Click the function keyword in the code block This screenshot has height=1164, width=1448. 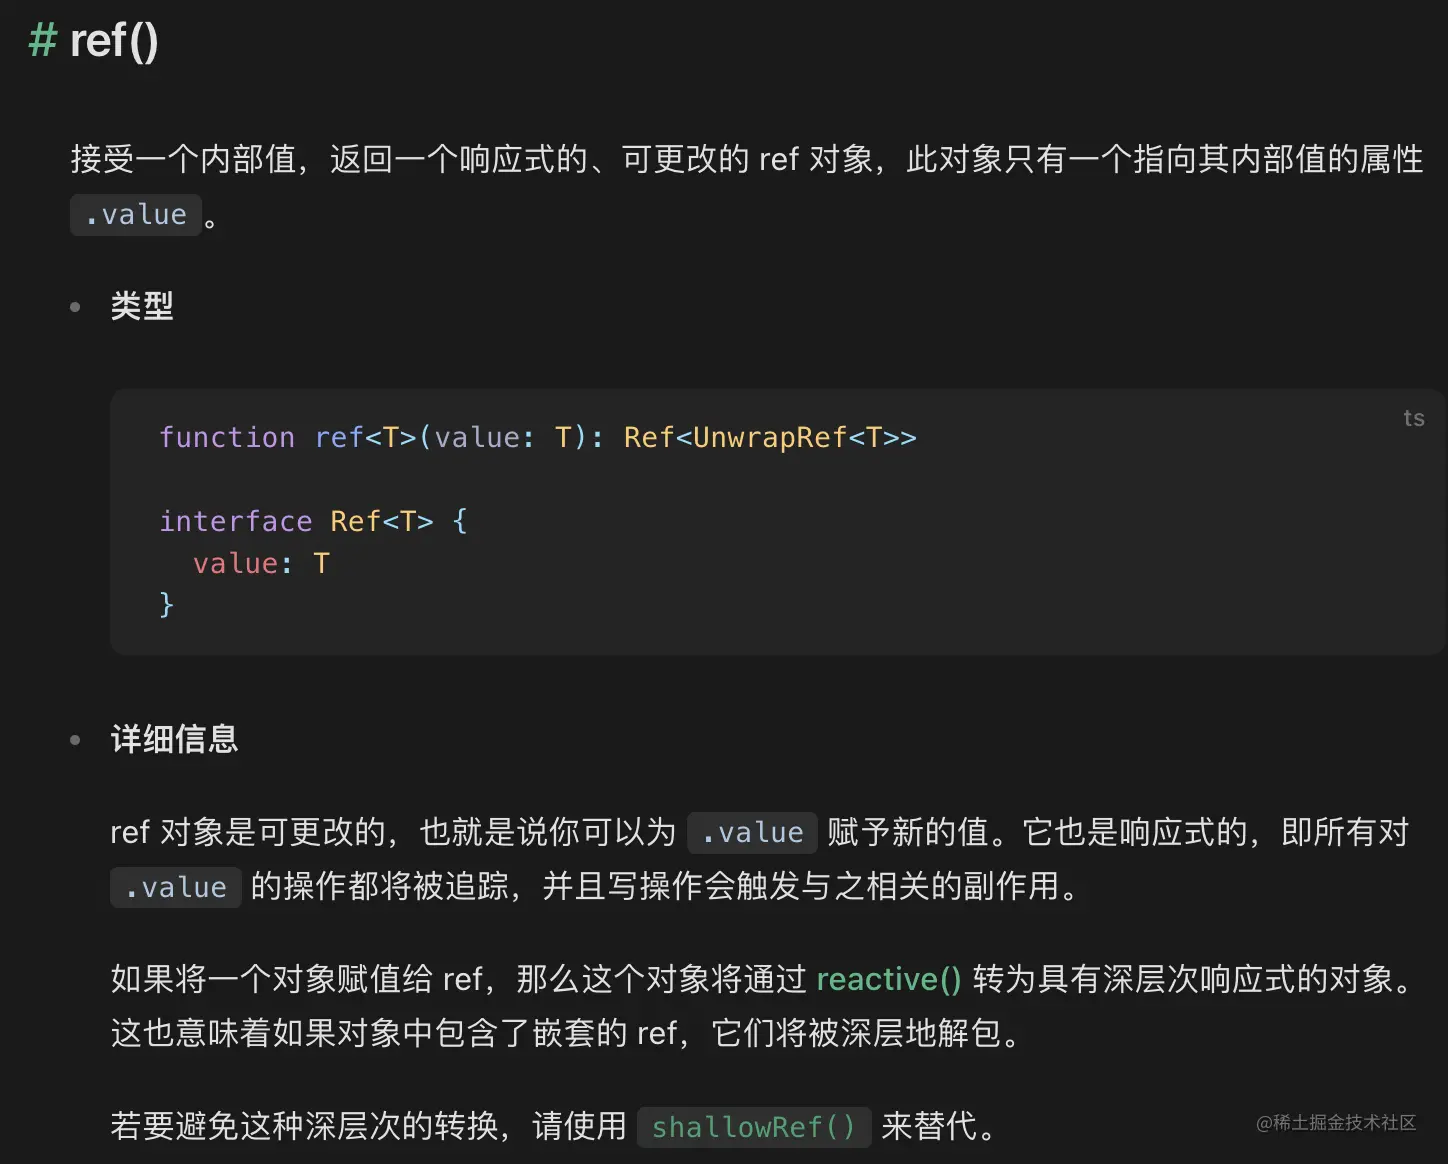[x=227, y=437]
